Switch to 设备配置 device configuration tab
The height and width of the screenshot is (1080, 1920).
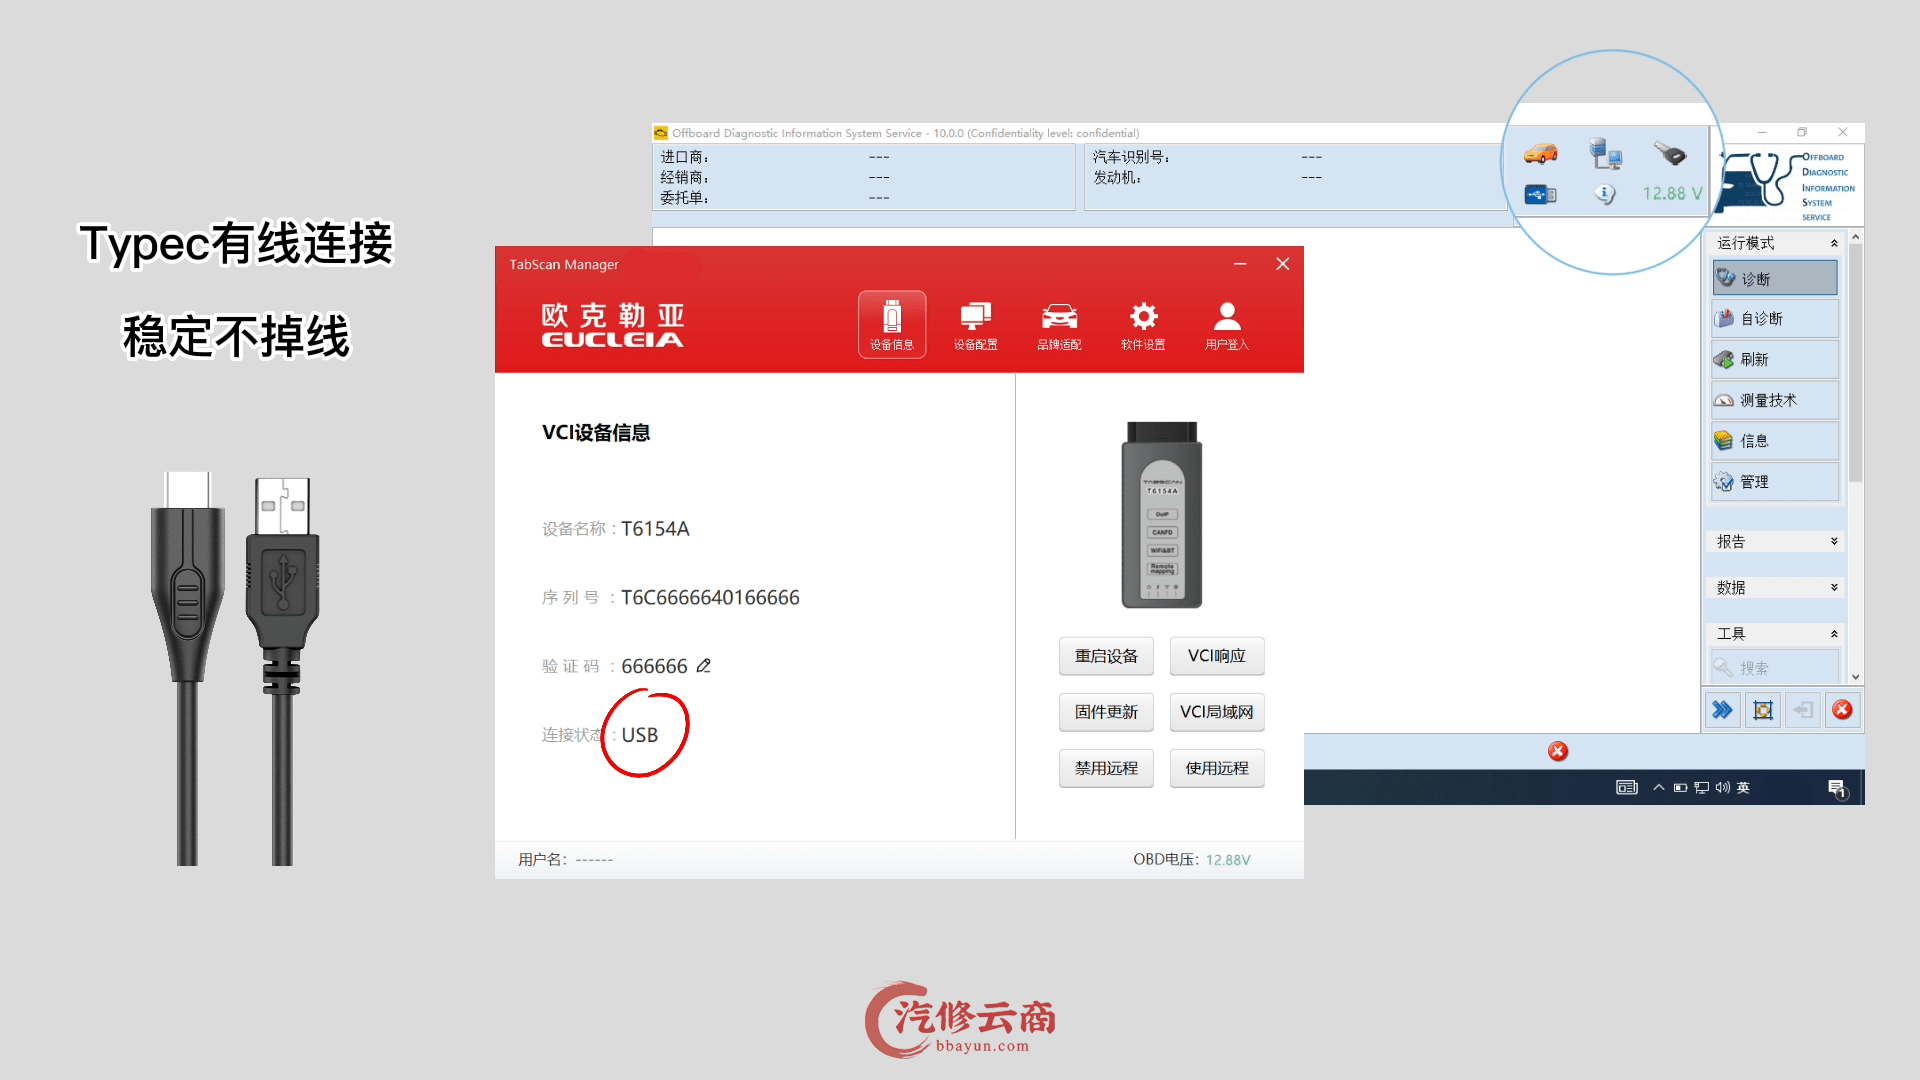[x=975, y=324]
